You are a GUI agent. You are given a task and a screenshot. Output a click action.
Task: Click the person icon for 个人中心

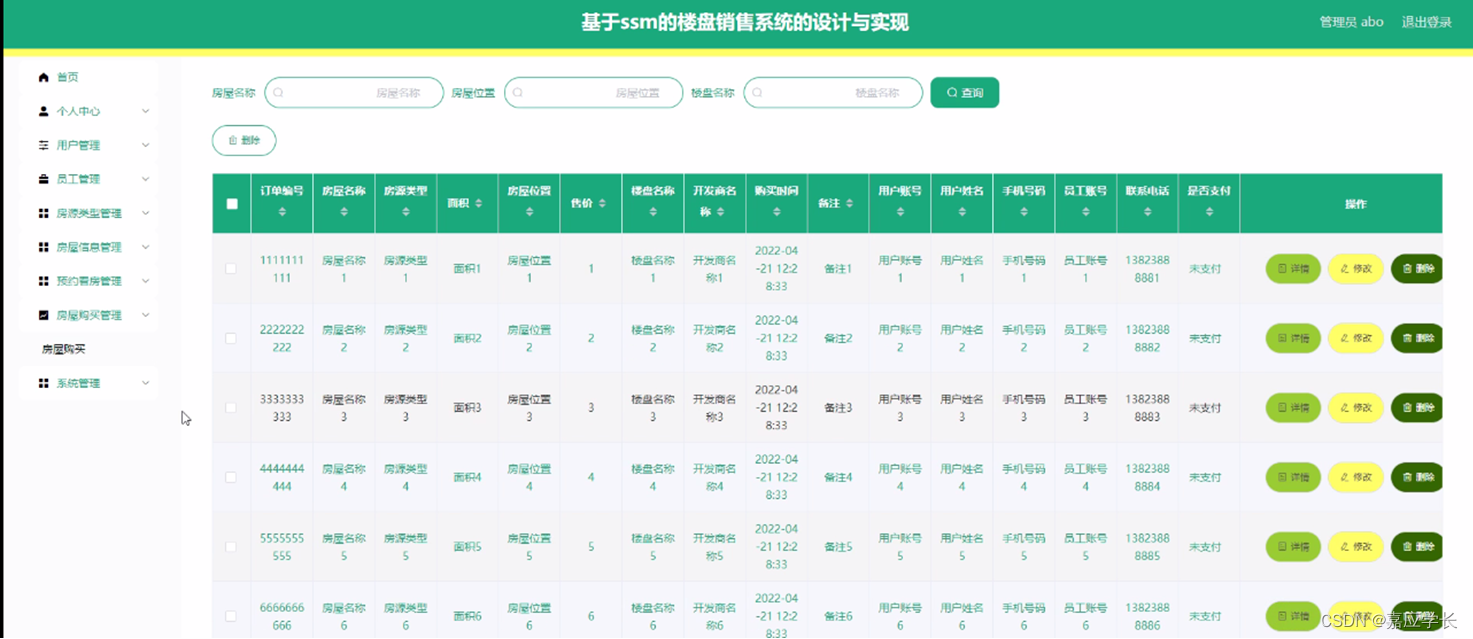click(x=43, y=111)
